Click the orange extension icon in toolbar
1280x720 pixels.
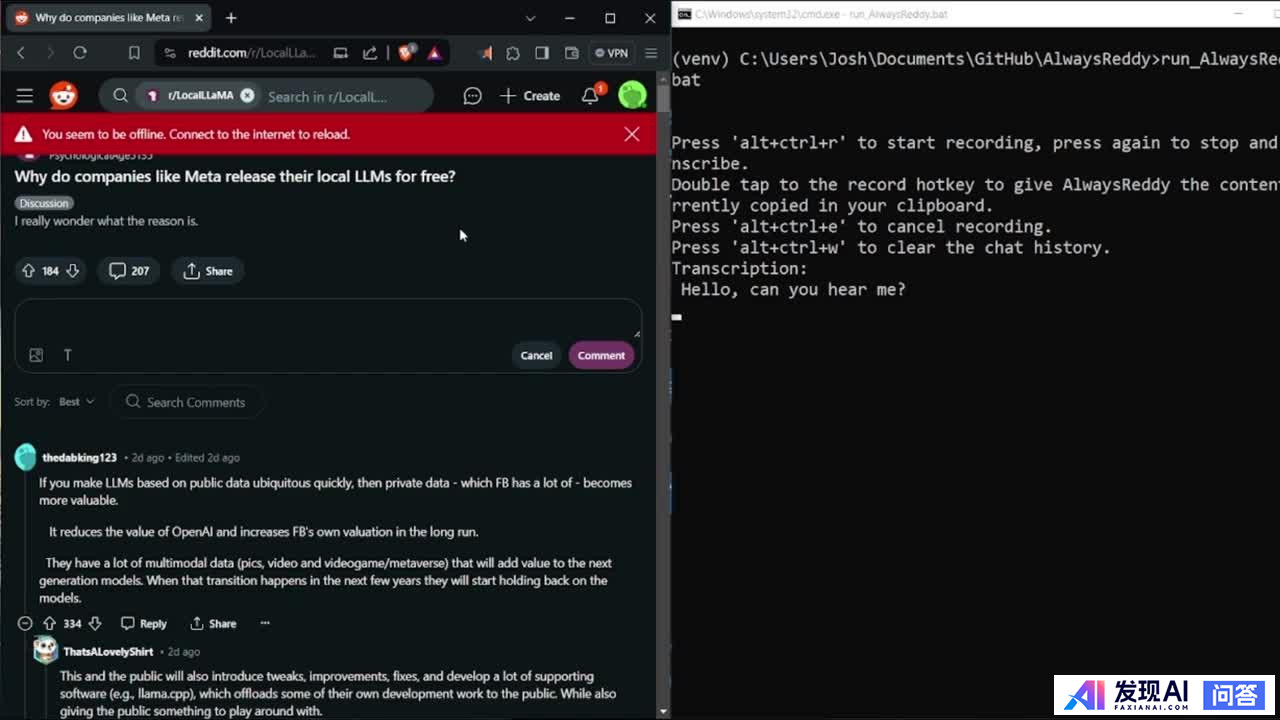(485, 53)
